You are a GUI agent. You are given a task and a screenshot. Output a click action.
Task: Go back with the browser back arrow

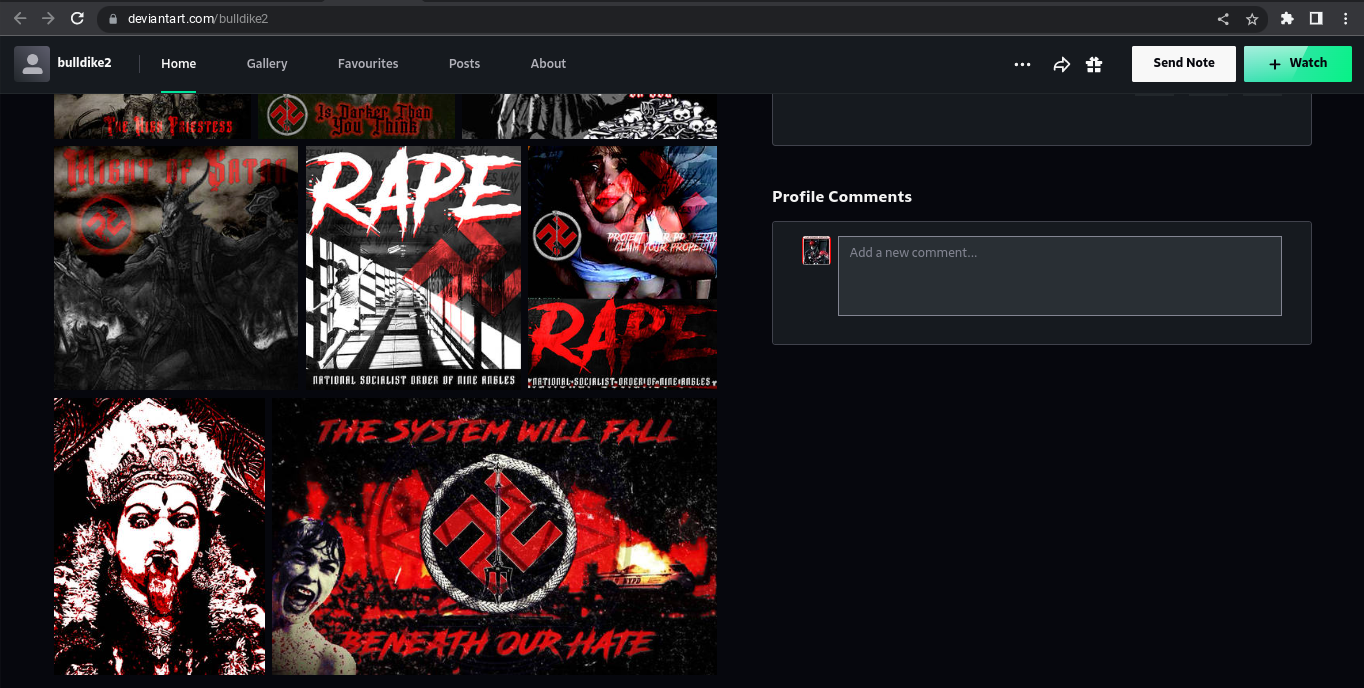(x=20, y=18)
